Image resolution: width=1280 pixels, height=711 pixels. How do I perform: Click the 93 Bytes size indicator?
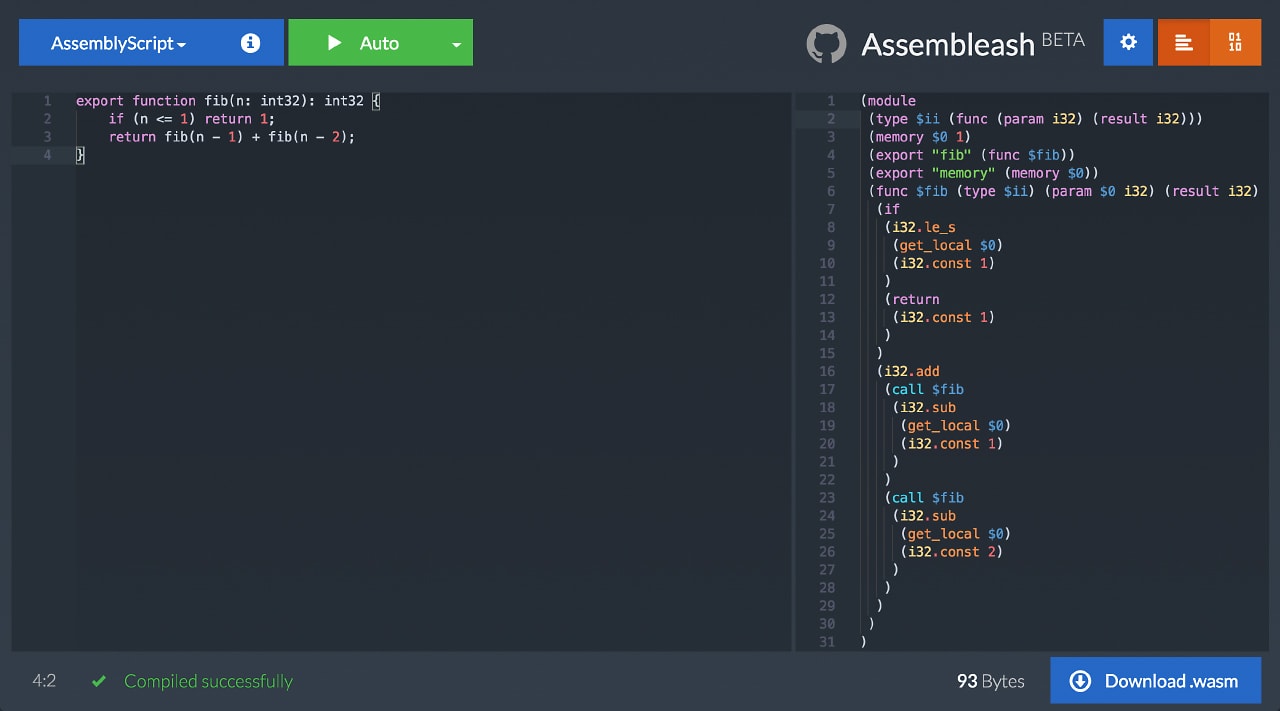coord(990,681)
